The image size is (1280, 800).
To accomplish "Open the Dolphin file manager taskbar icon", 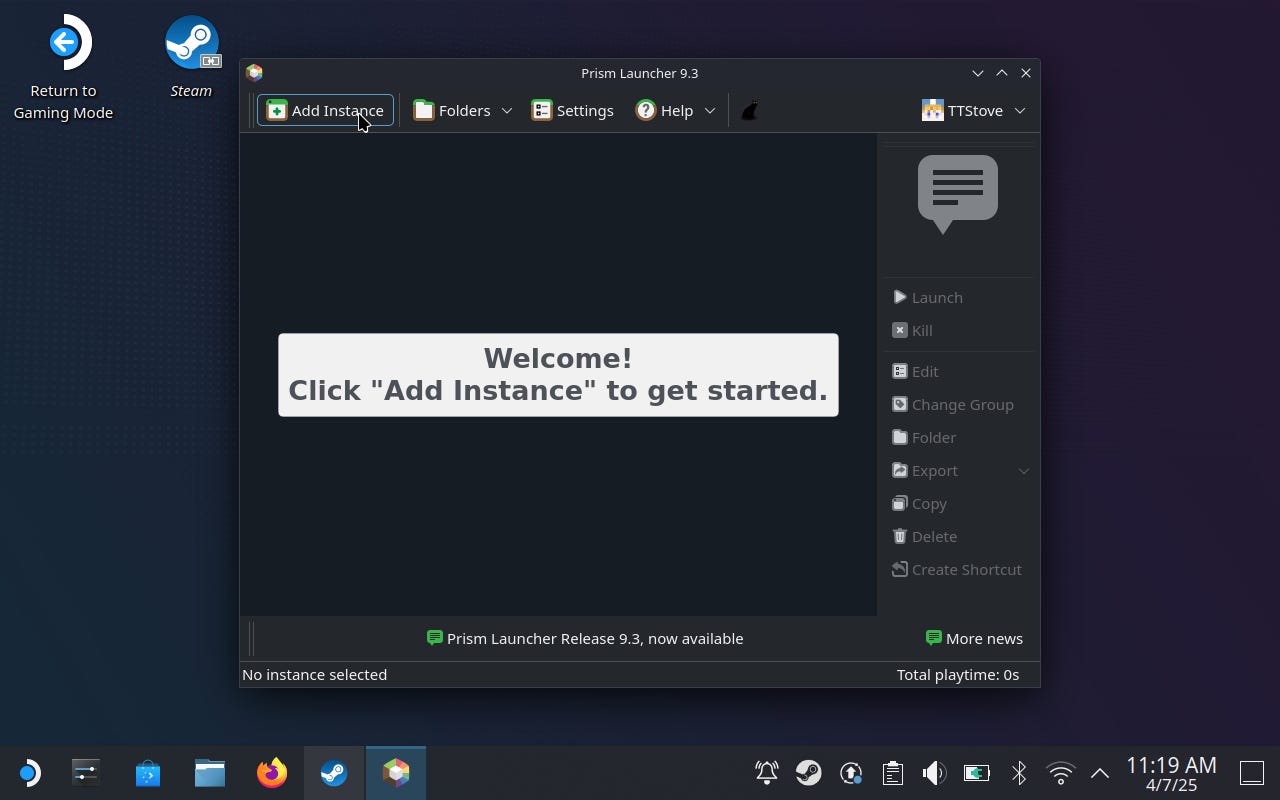I will click(210, 773).
